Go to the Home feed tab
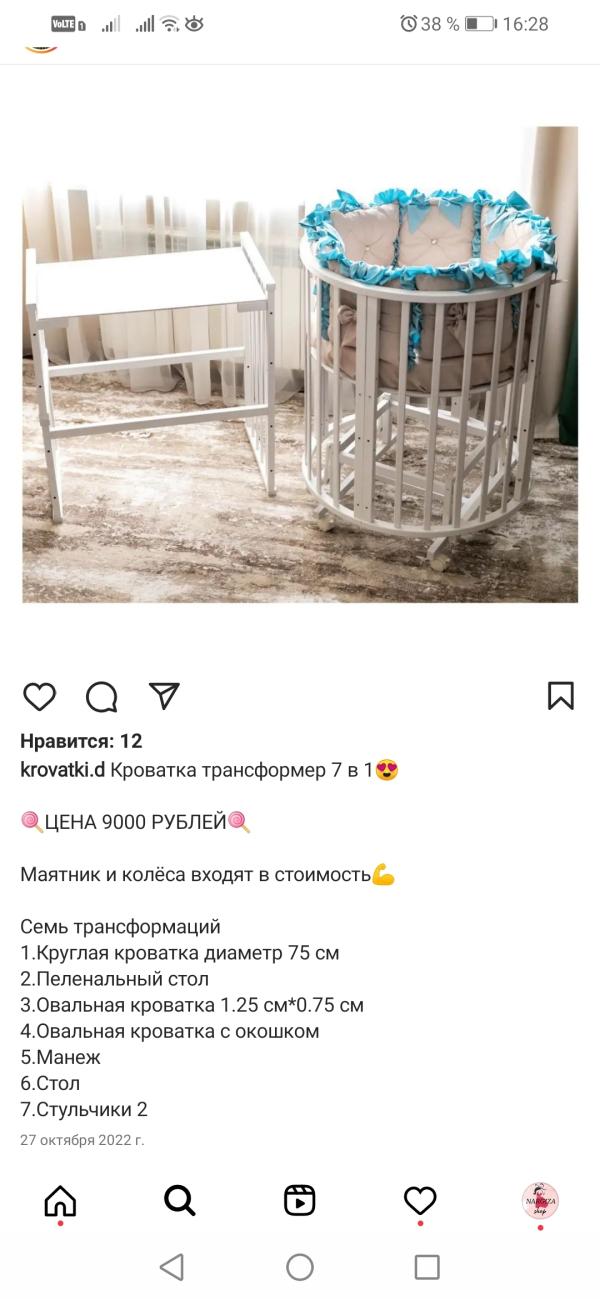The image size is (600, 1299). point(60,1200)
